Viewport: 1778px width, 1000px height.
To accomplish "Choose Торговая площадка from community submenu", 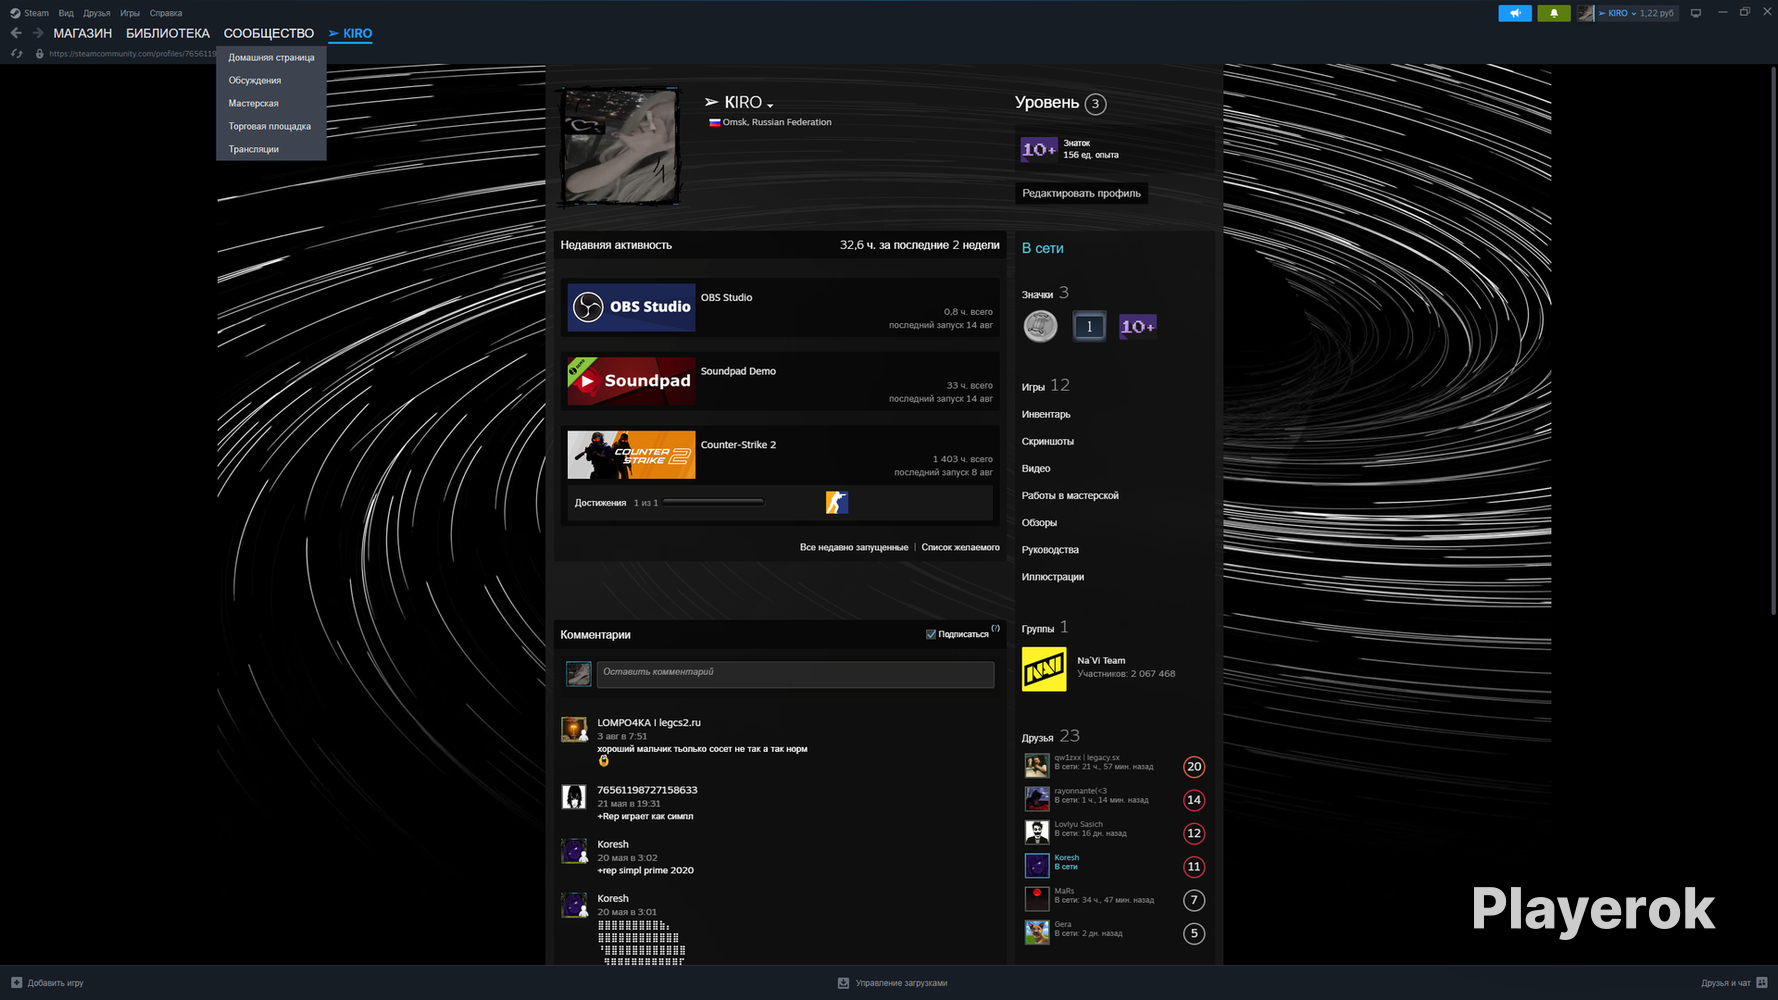I will [x=271, y=126].
